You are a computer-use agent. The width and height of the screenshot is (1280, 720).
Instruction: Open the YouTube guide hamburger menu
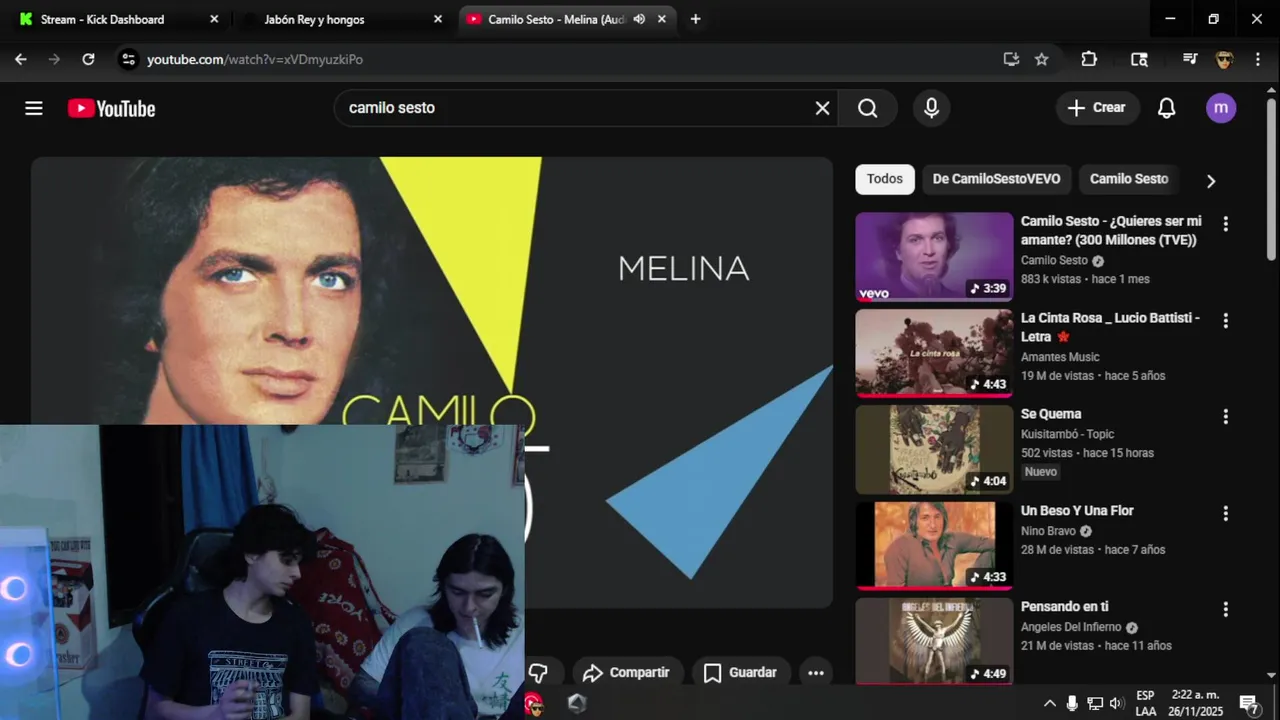[34, 108]
